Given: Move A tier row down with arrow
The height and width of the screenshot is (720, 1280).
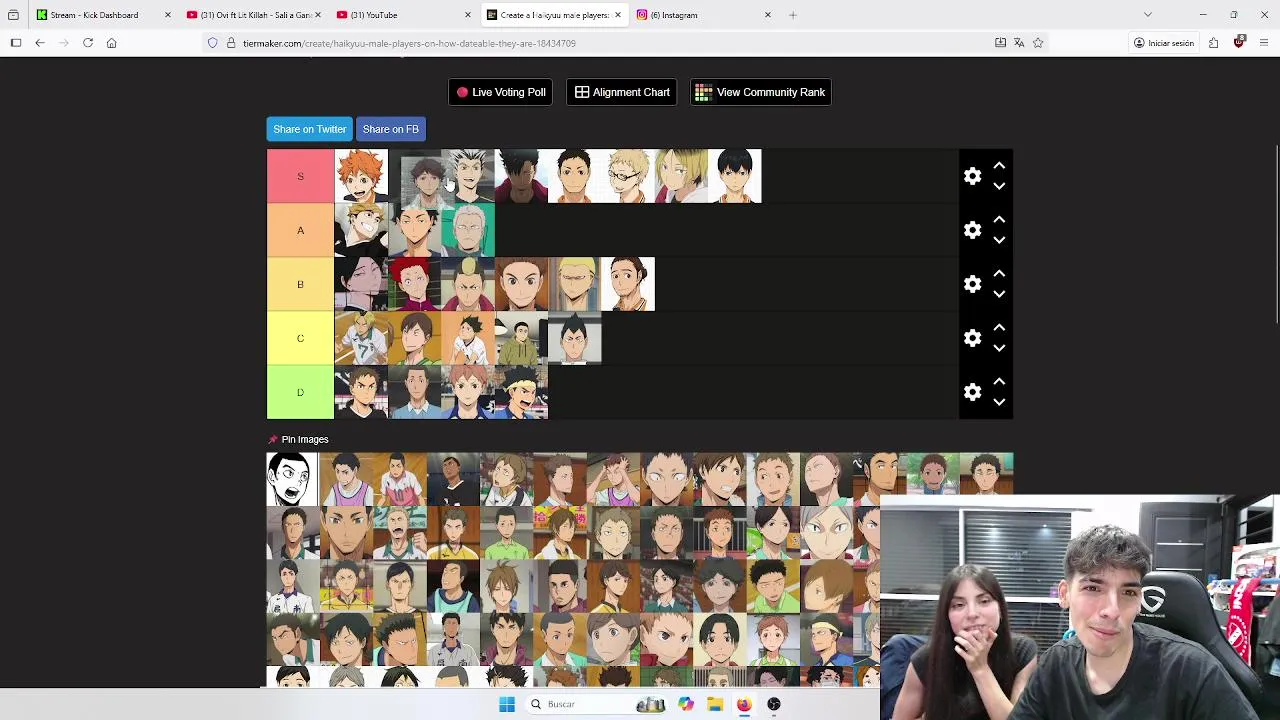Looking at the screenshot, I should [999, 240].
